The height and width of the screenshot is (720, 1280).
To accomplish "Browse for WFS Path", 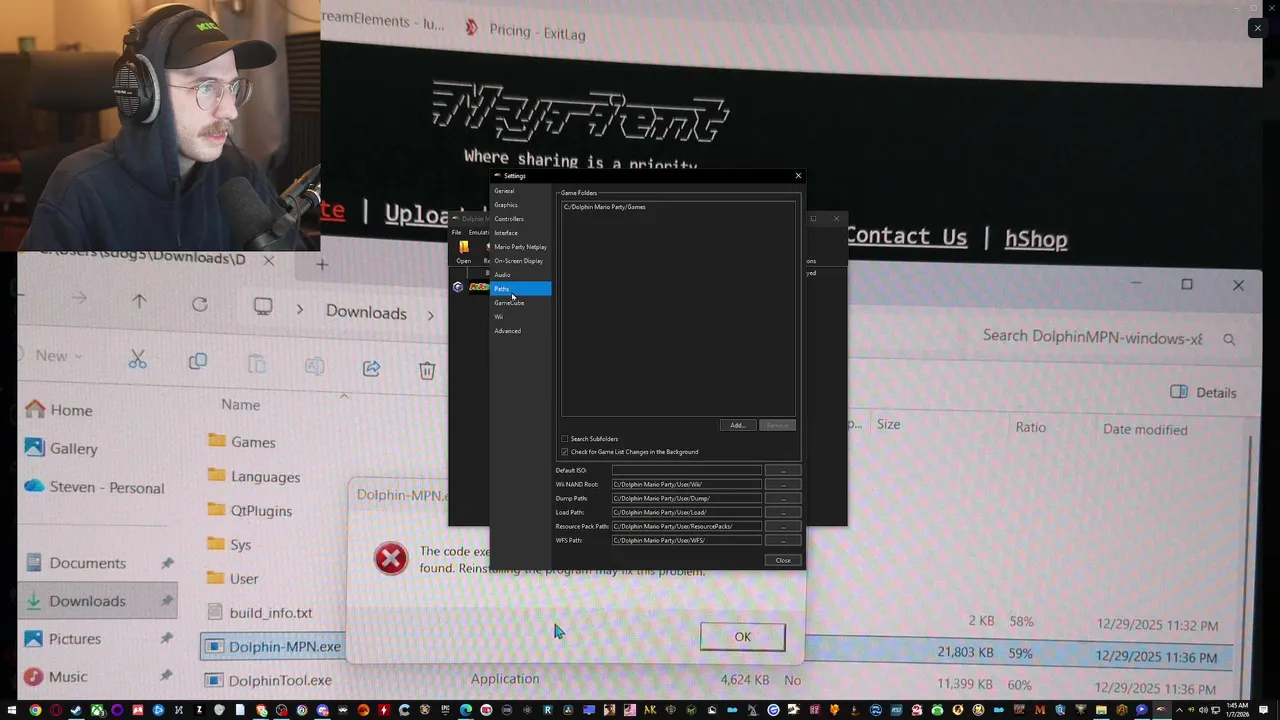I will click(783, 540).
